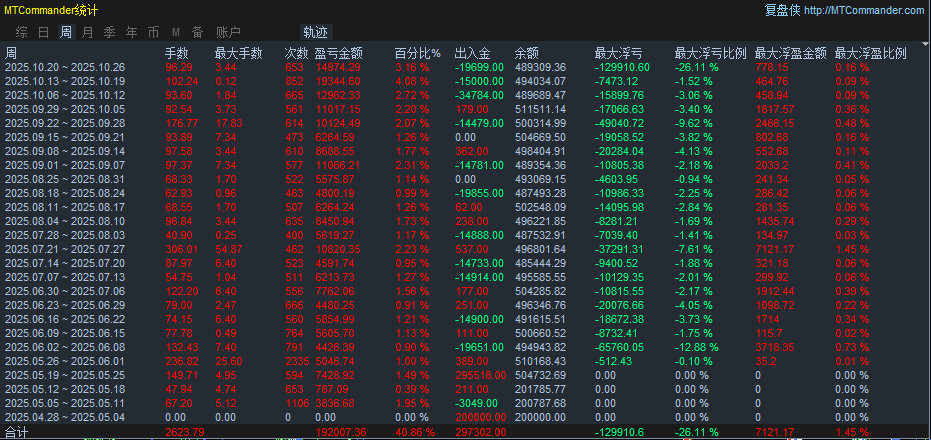Image resolution: width=931 pixels, height=440 pixels.
Task: Select week row 2025.09.08 ~ 2025.09.14
Action: coord(466,151)
